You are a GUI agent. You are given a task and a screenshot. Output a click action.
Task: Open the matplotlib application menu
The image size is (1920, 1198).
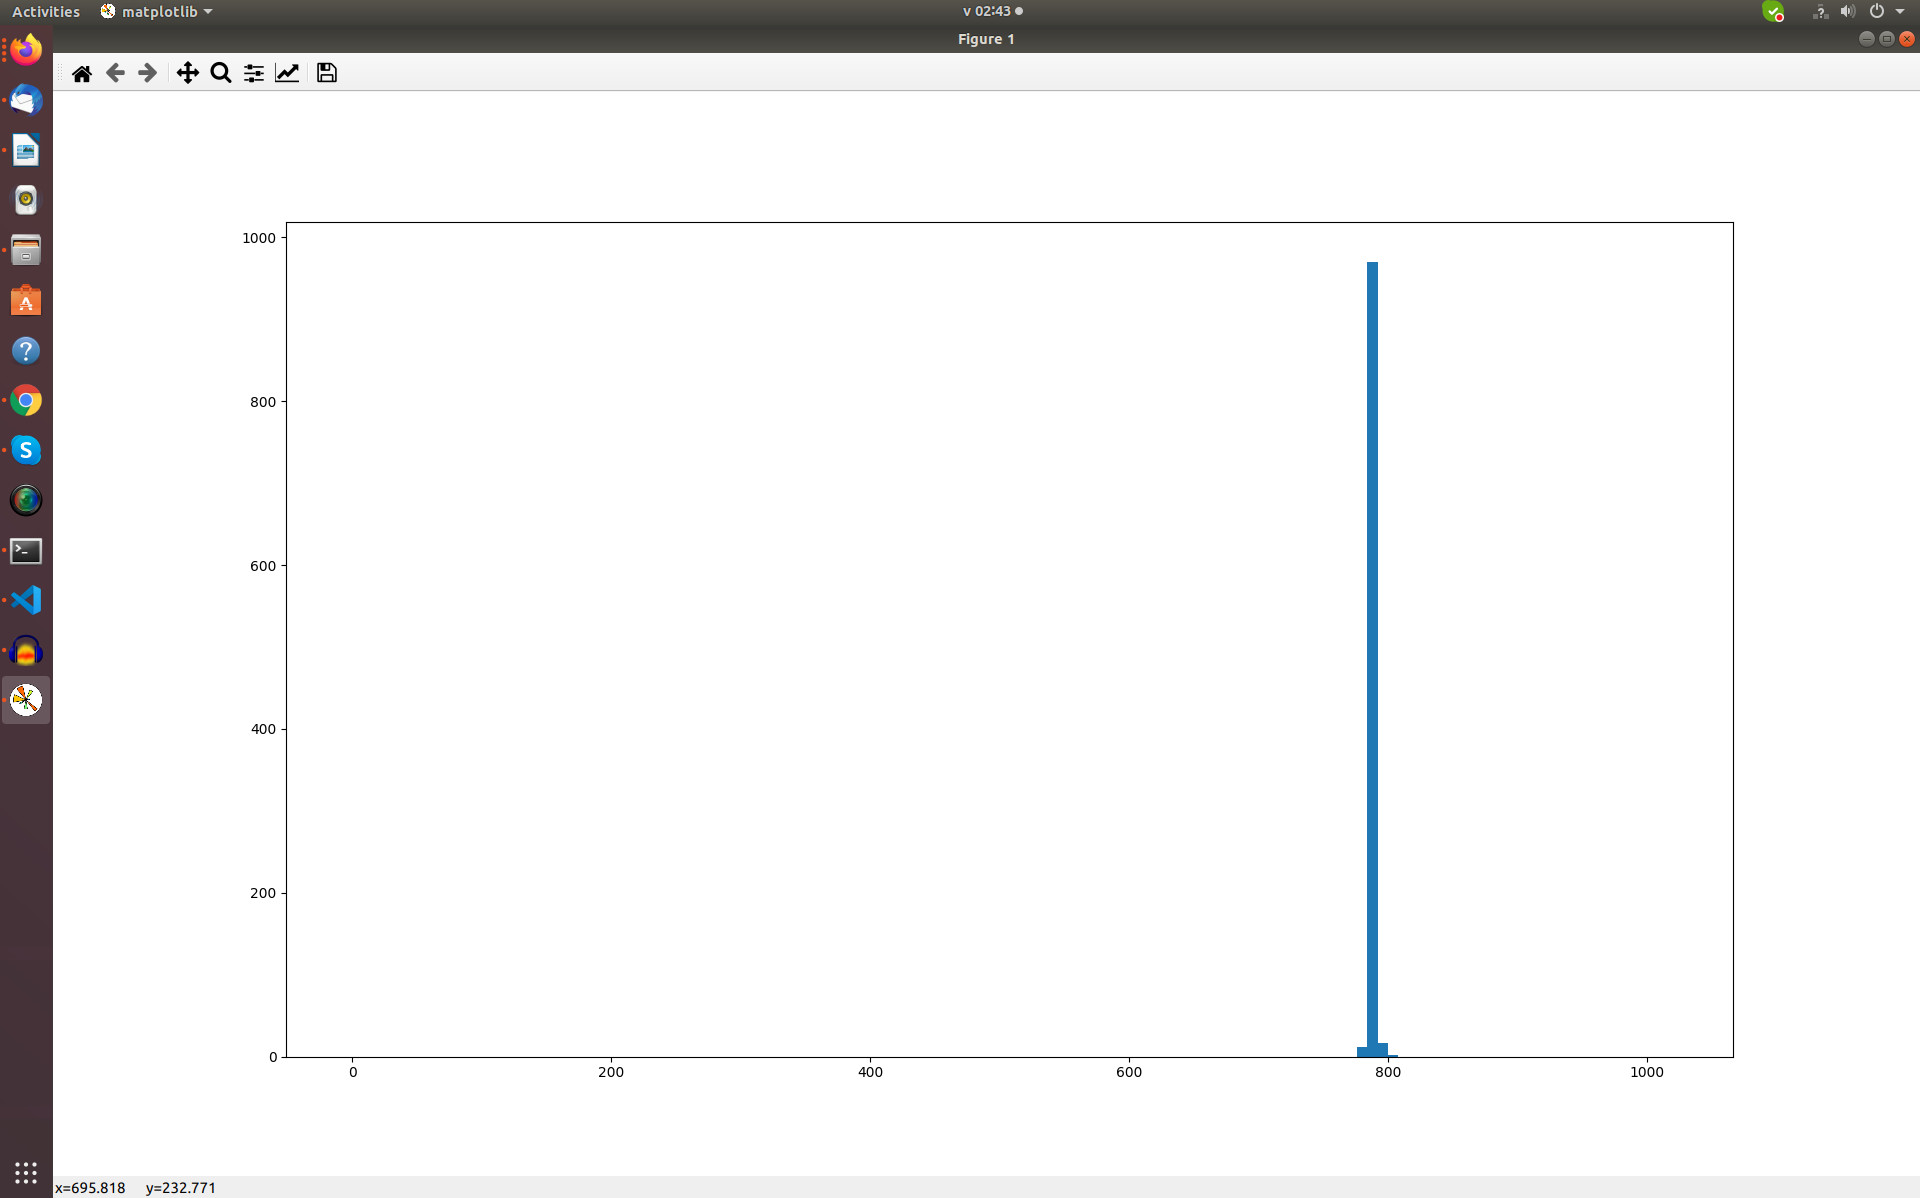coord(157,12)
